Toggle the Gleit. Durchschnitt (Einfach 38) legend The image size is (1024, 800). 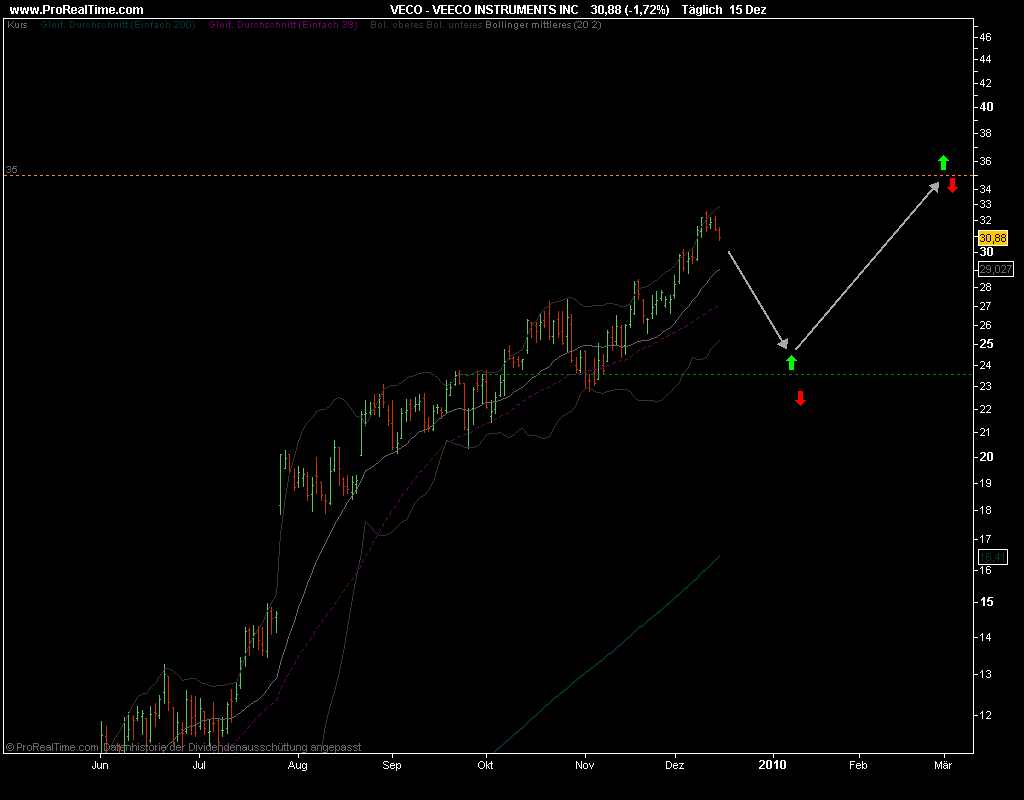[x=283, y=23]
